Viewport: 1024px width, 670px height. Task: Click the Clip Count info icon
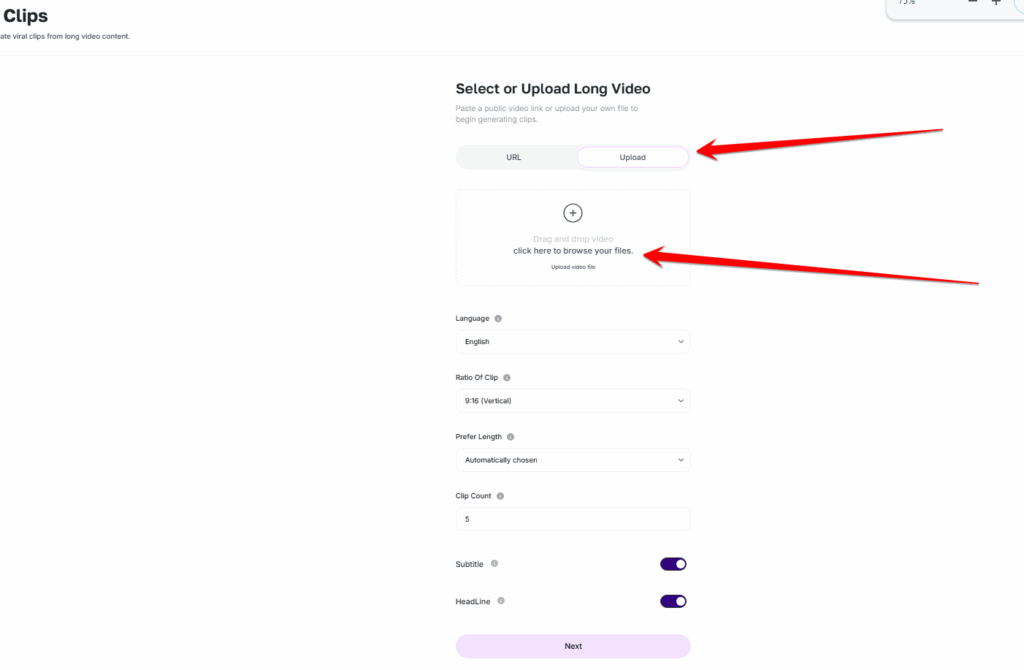point(500,496)
